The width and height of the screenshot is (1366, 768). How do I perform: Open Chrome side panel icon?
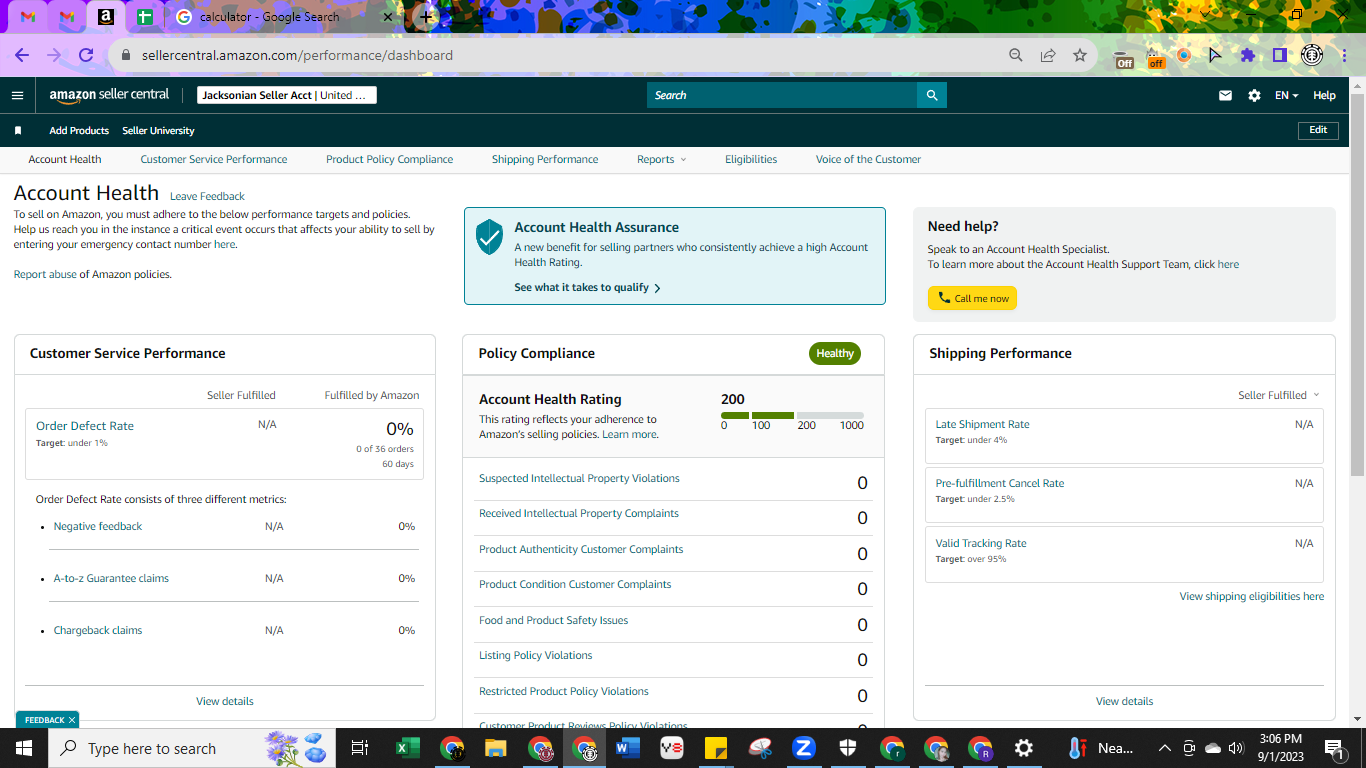coord(1279,55)
